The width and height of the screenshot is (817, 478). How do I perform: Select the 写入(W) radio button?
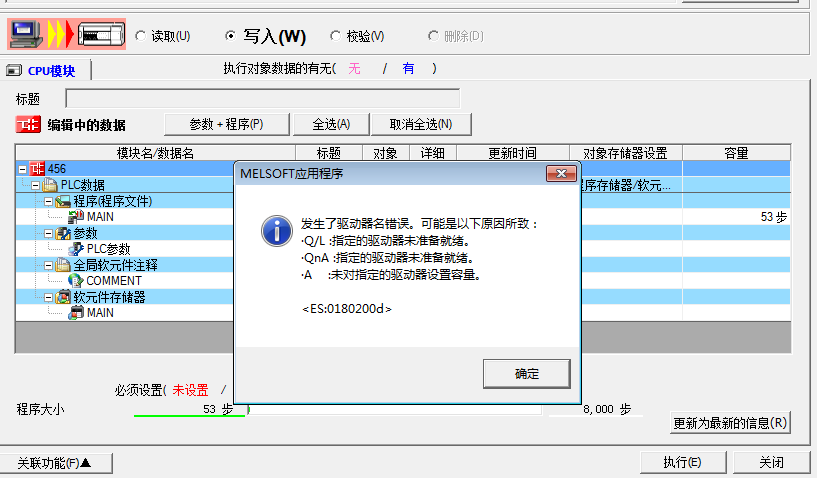coord(231,36)
